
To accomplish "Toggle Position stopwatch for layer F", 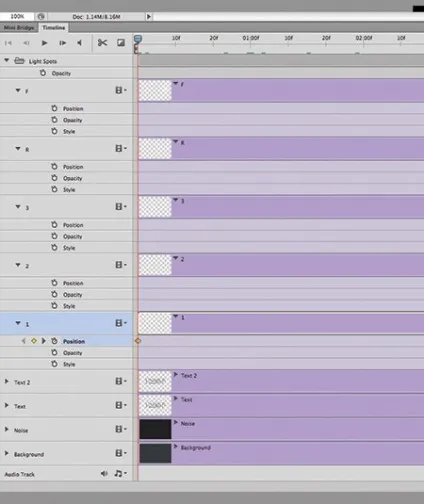I will coord(54,108).
